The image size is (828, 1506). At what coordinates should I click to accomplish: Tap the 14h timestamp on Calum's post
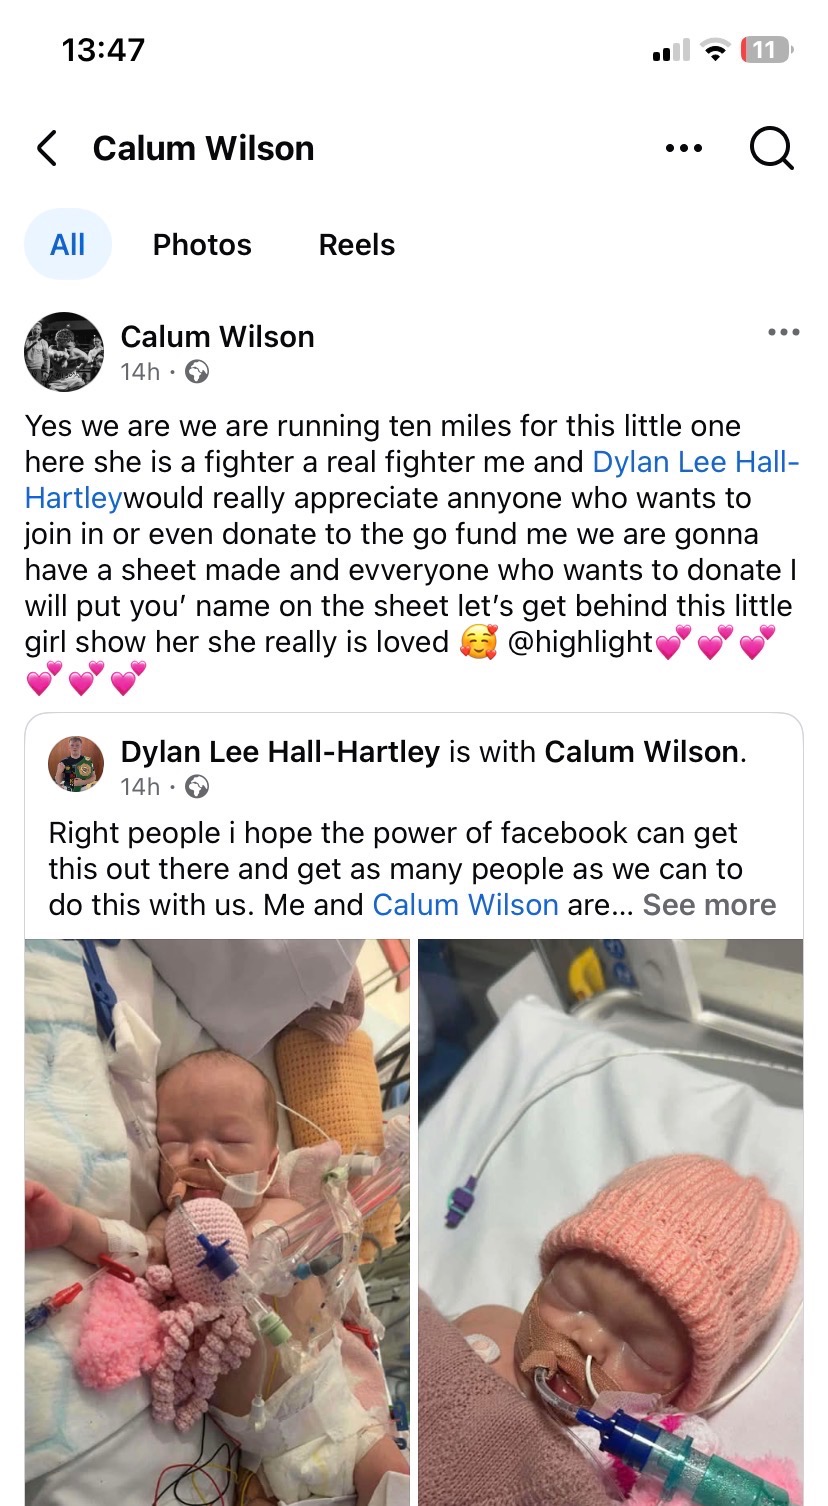[x=140, y=372]
